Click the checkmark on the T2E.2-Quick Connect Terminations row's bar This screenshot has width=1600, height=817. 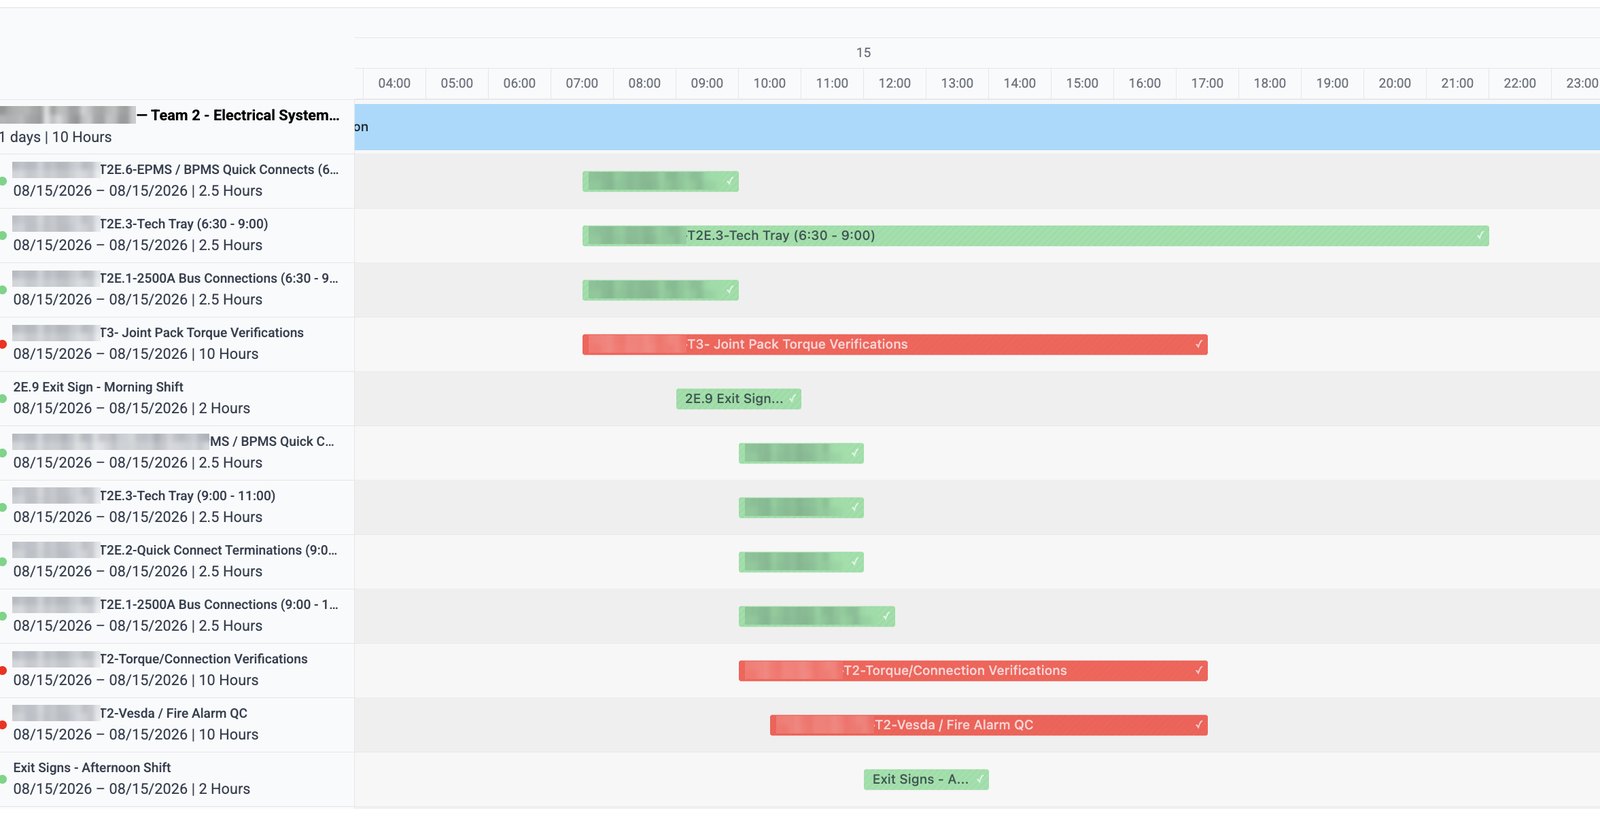click(x=855, y=562)
